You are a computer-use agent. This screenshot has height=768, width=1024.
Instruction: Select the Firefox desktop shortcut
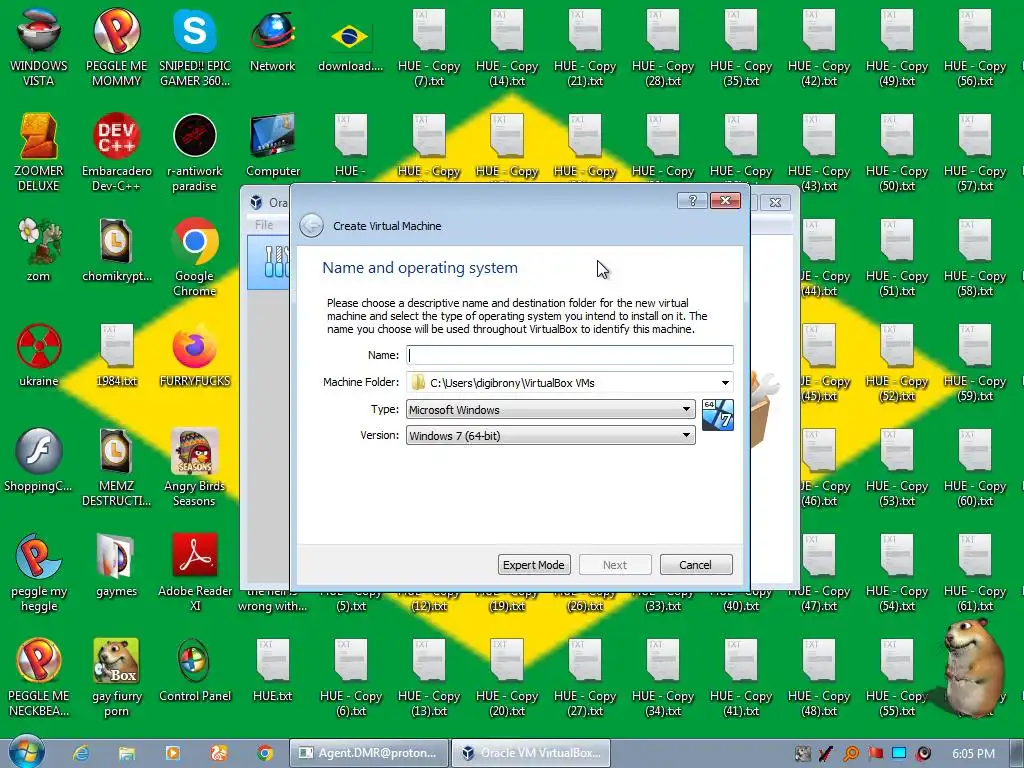tap(195, 355)
